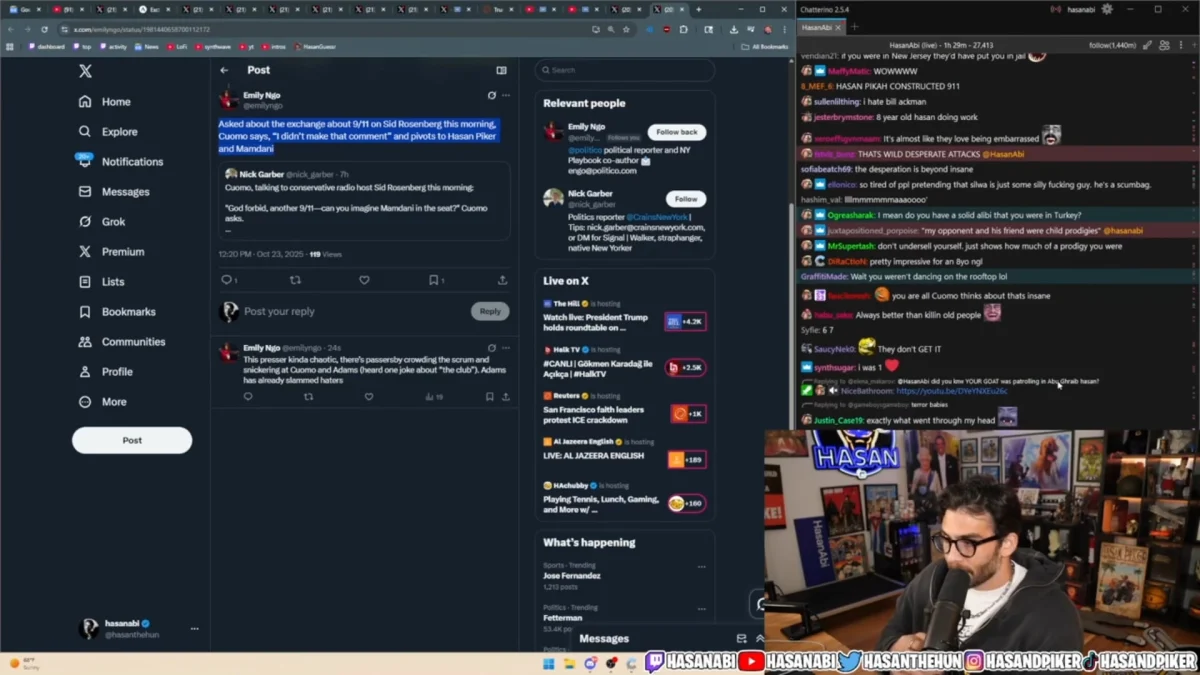Open Chatterino settings gear icon

(1107, 9)
